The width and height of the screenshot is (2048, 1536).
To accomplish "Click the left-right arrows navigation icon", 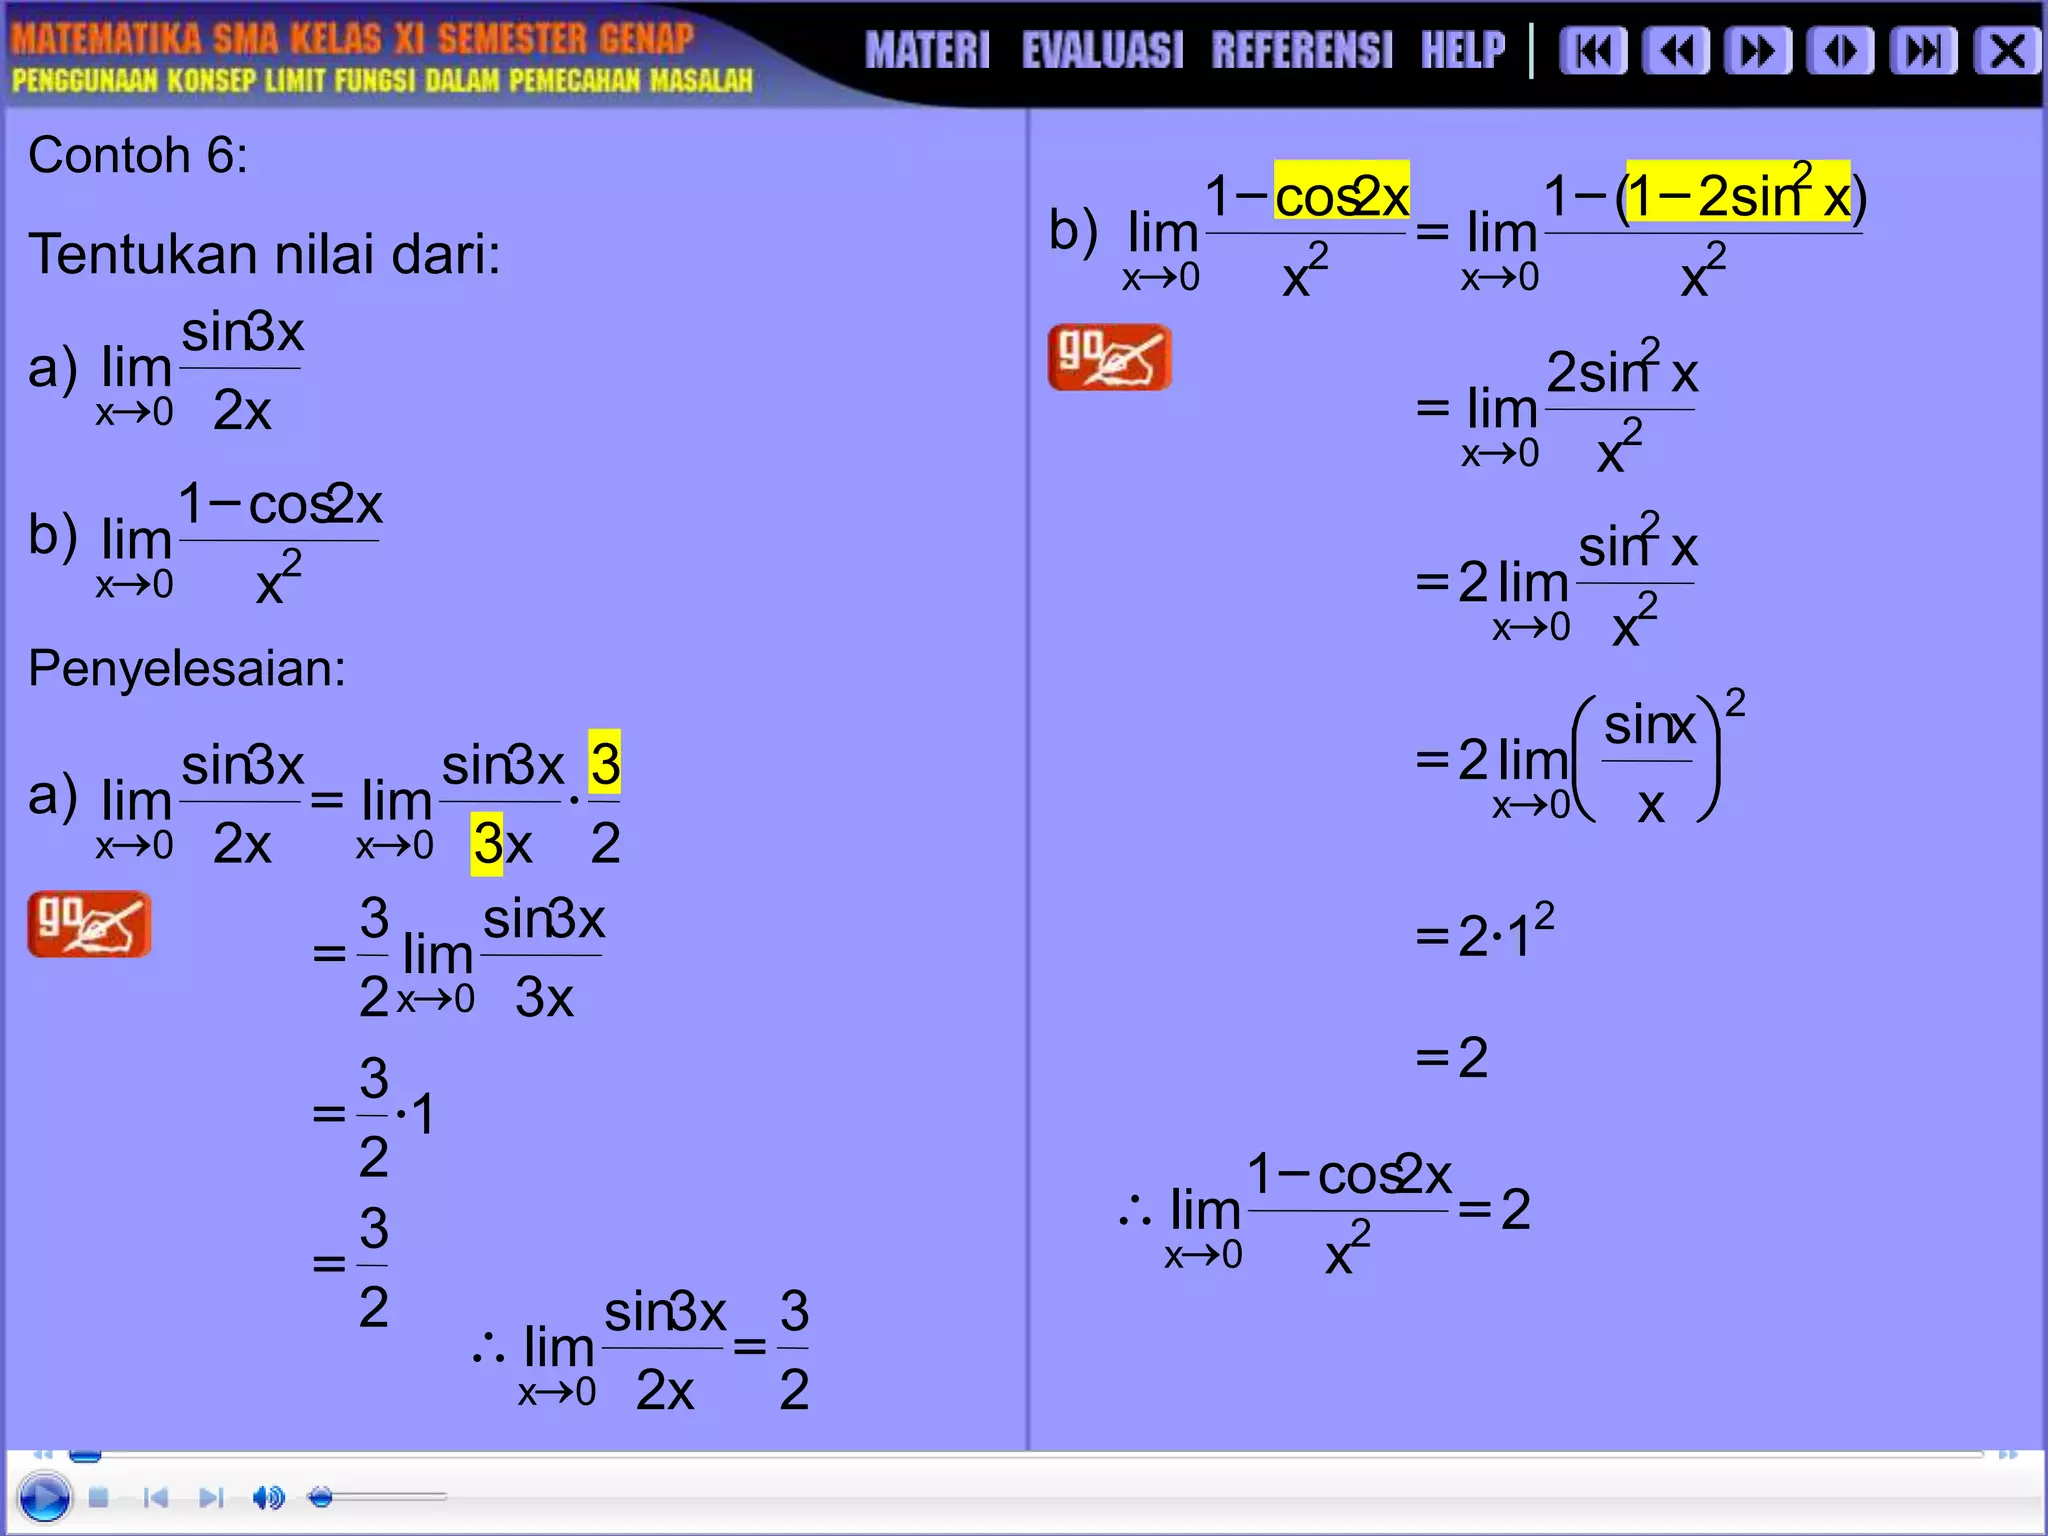I will coord(1841,51).
